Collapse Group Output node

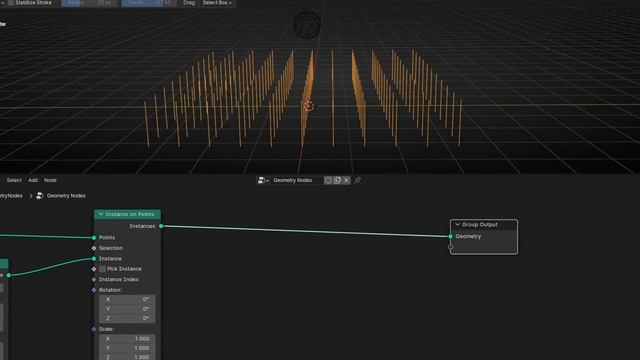[458, 224]
